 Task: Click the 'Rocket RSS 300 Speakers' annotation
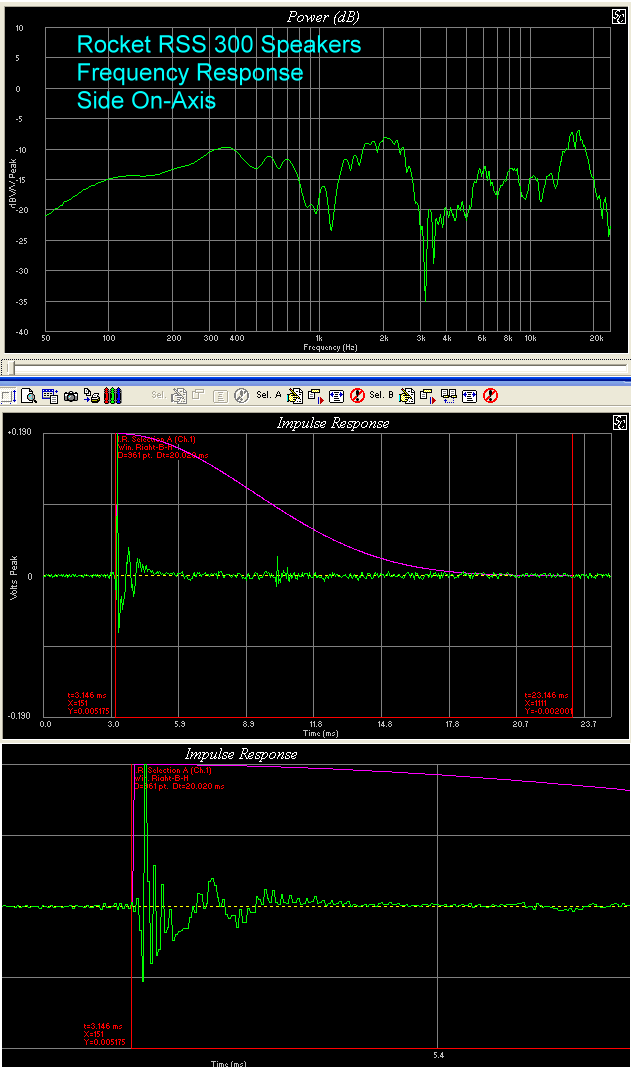coord(219,44)
